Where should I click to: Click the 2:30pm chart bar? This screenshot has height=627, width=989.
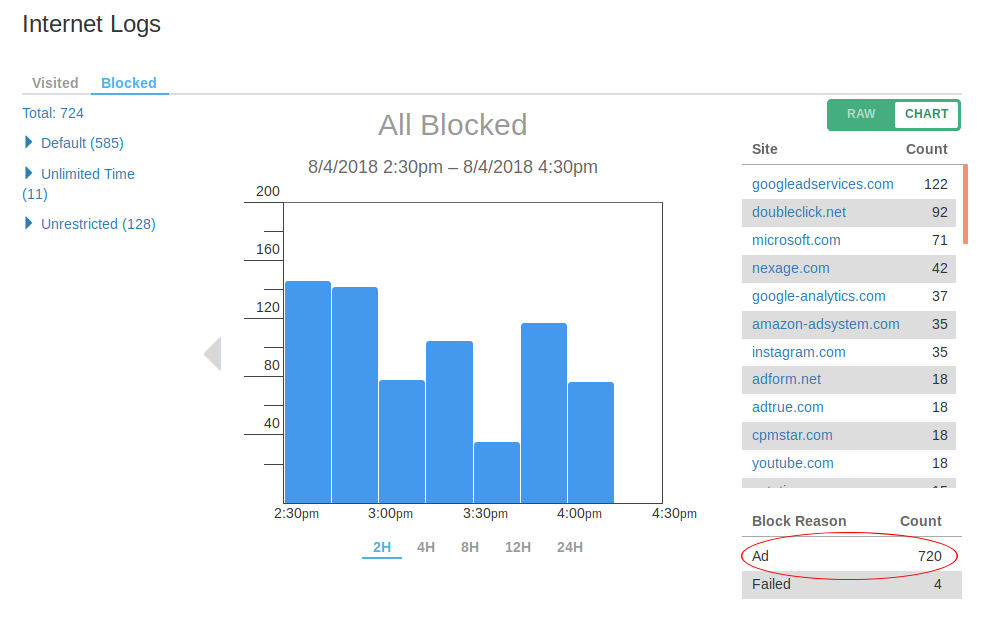click(x=308, y=392)
